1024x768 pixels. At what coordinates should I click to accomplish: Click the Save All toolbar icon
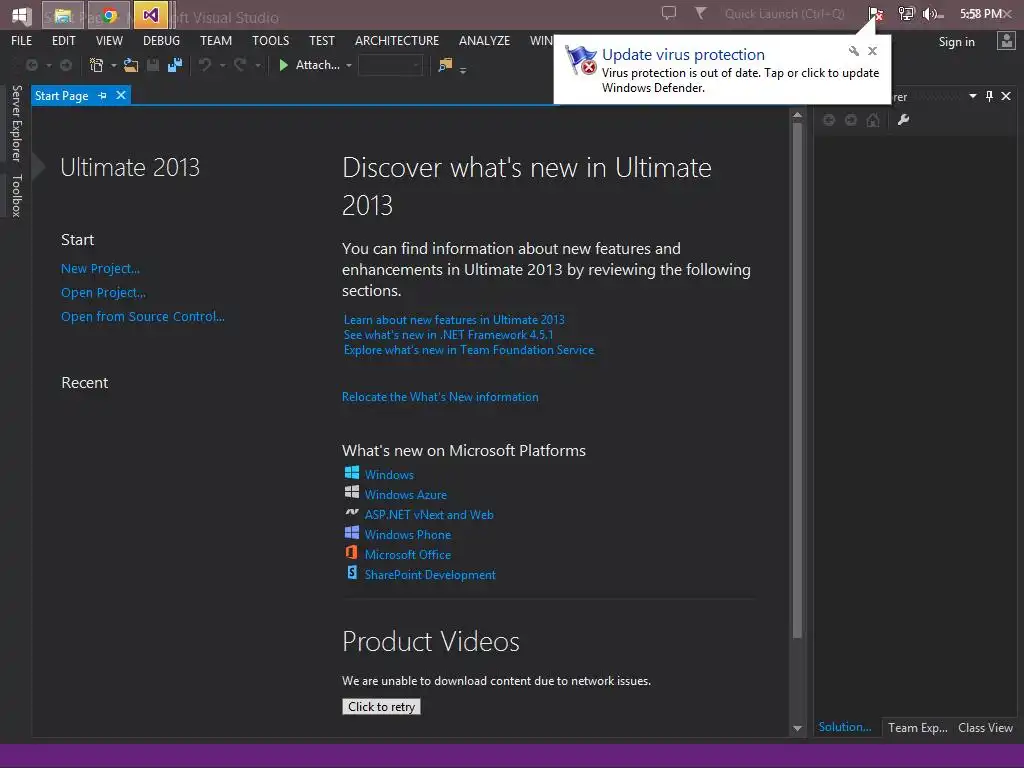point(175,65)
